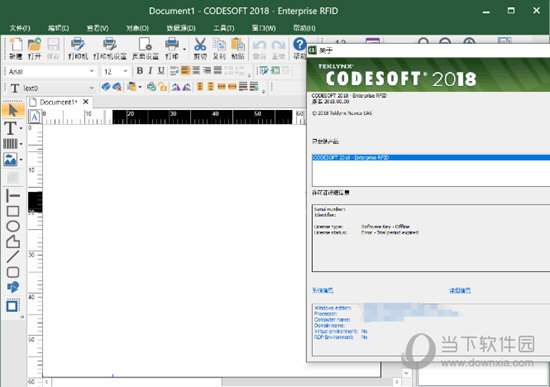The width and height of the screenshot is (550, 387).
Task: Click the A icon at ruler corner
Action: pos(34,117)
